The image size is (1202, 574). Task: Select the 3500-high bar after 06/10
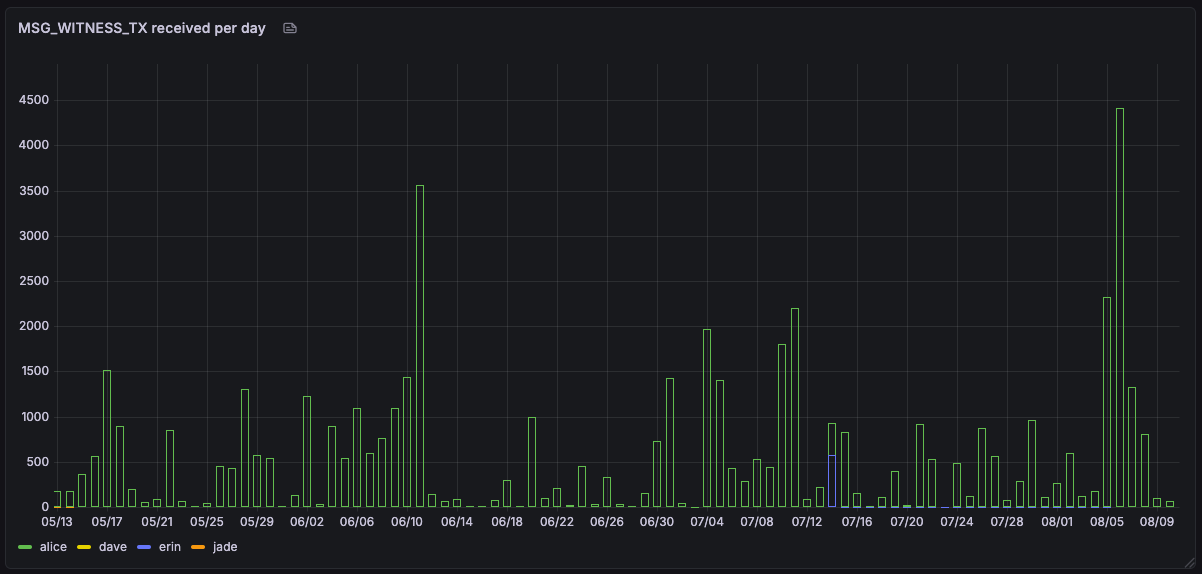(x=420, y=346)
